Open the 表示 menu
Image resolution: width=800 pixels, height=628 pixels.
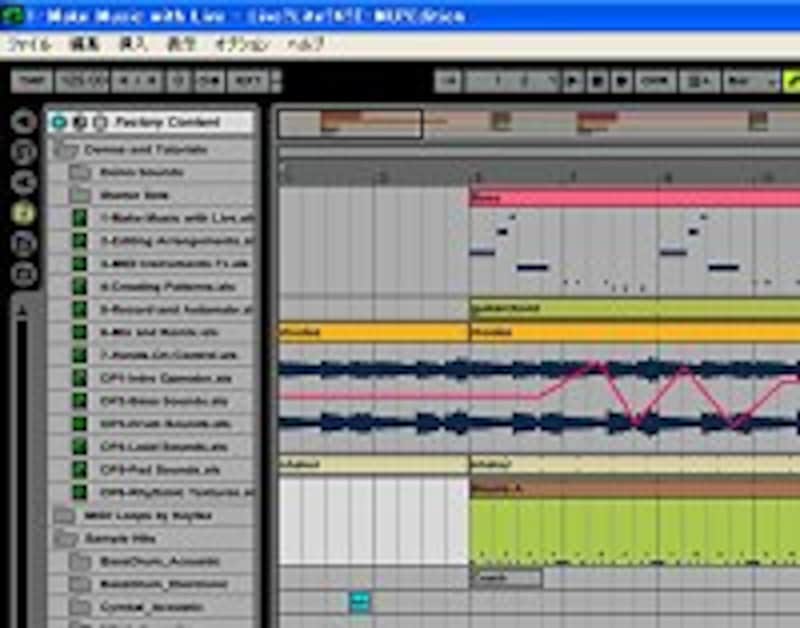coord(182,44)
